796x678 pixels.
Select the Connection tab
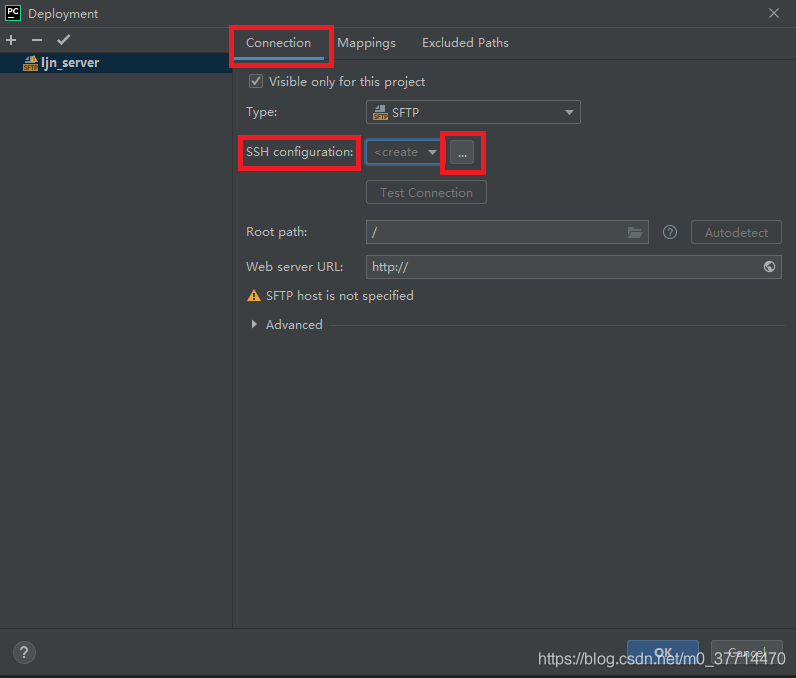tap(278, 43)
